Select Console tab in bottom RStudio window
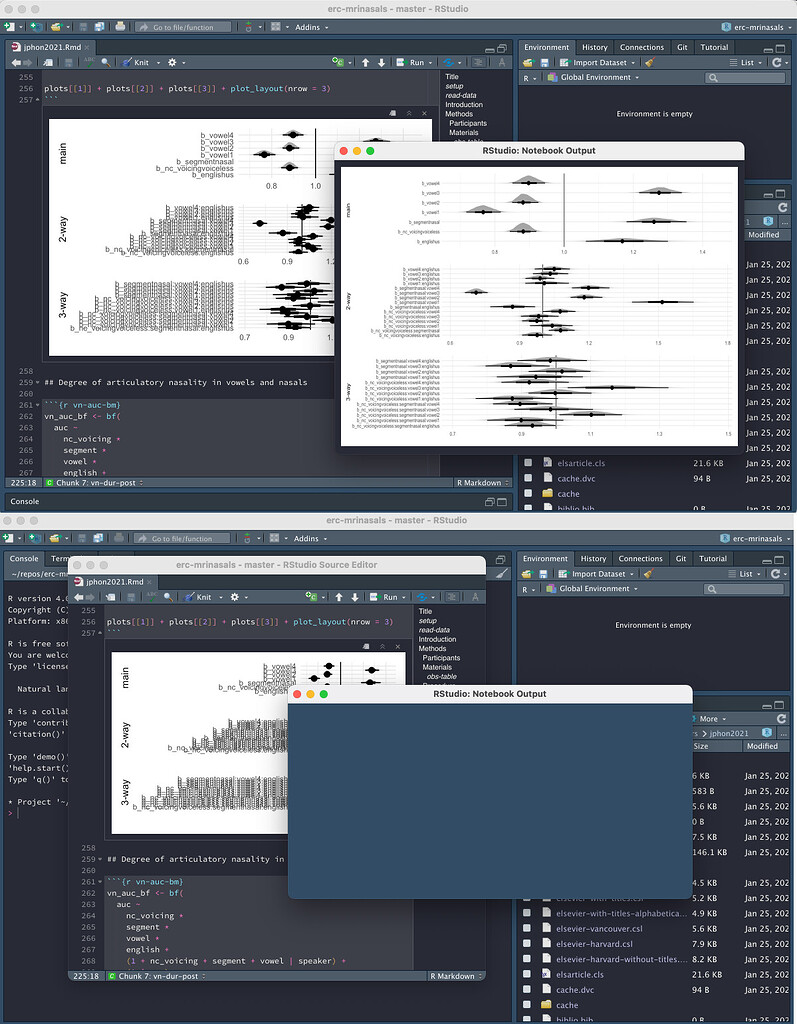797x1024 pixels. pos(24,558)
